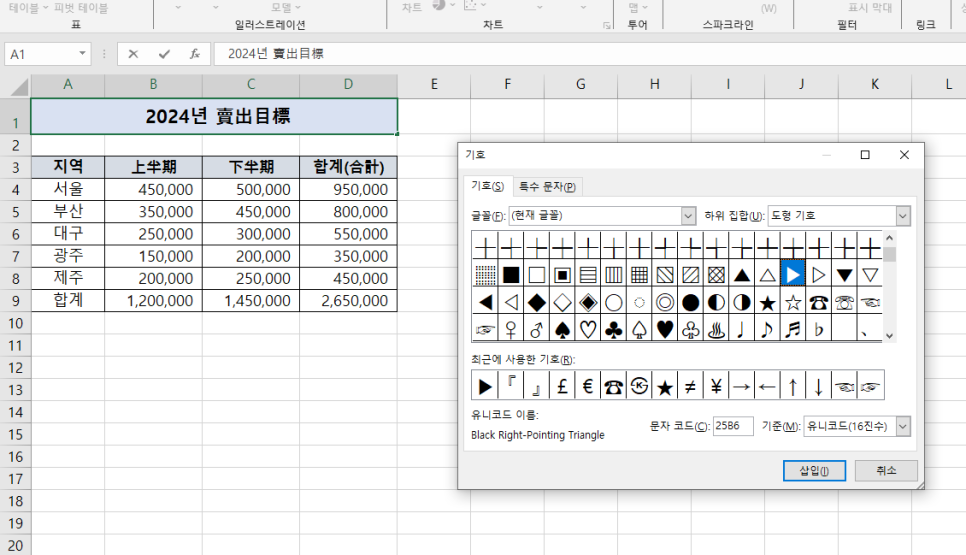
Task: Select the female sign symbol
Action: 511,330
